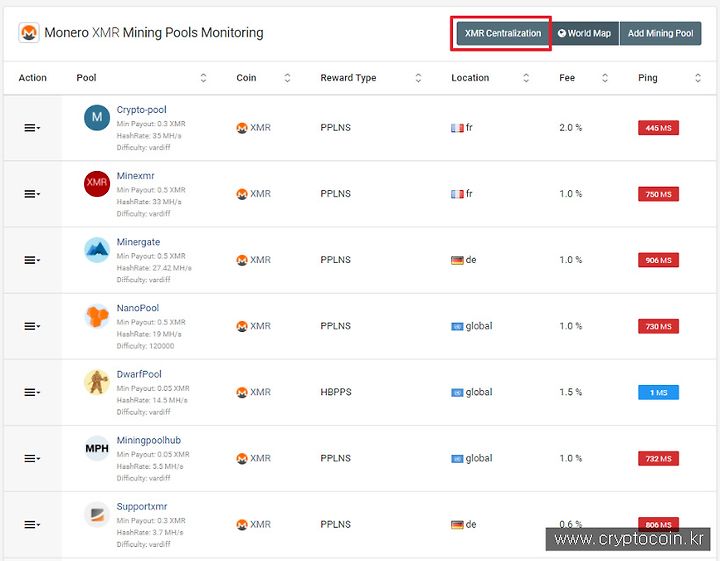The image size is (720, 561).
Task: Click the global flag in DwarfPool row
Action: coord(457,393)
